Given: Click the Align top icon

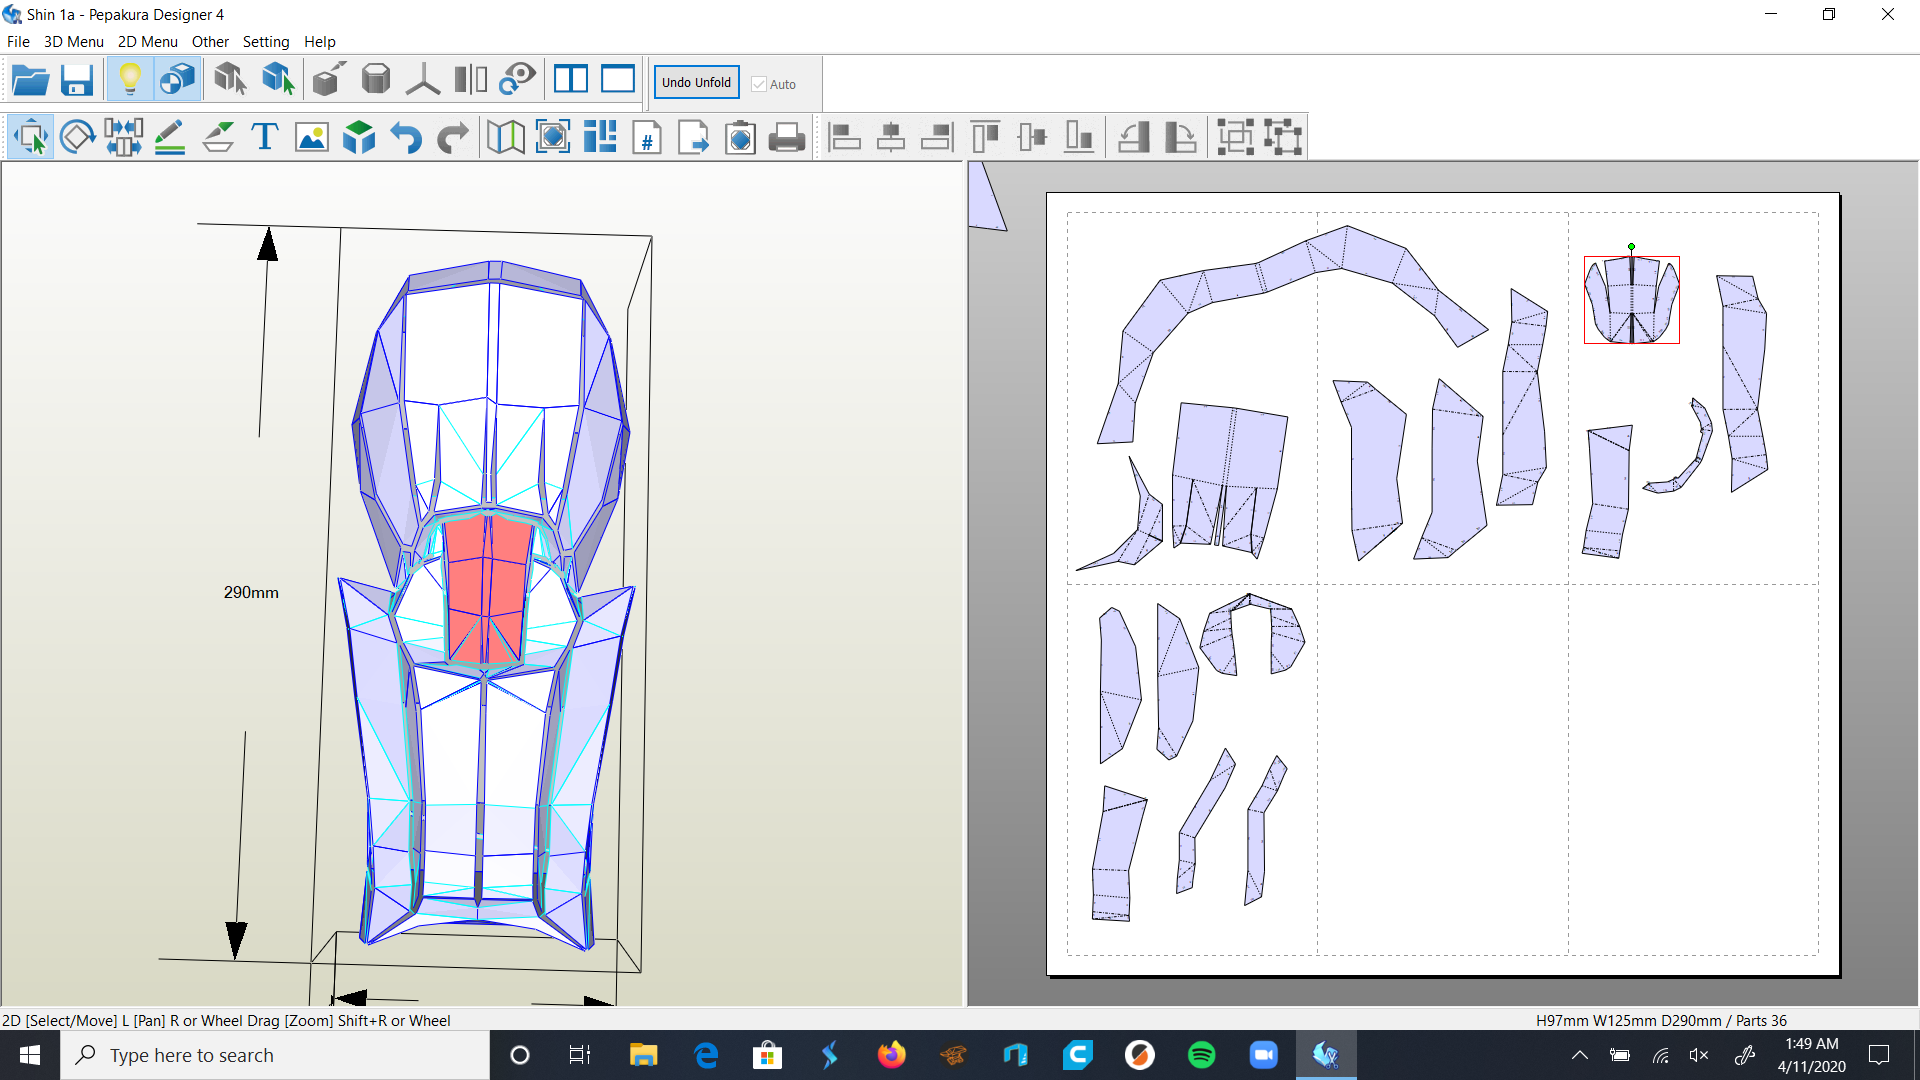Looking at the screenshot, I should tap(986, 137).
